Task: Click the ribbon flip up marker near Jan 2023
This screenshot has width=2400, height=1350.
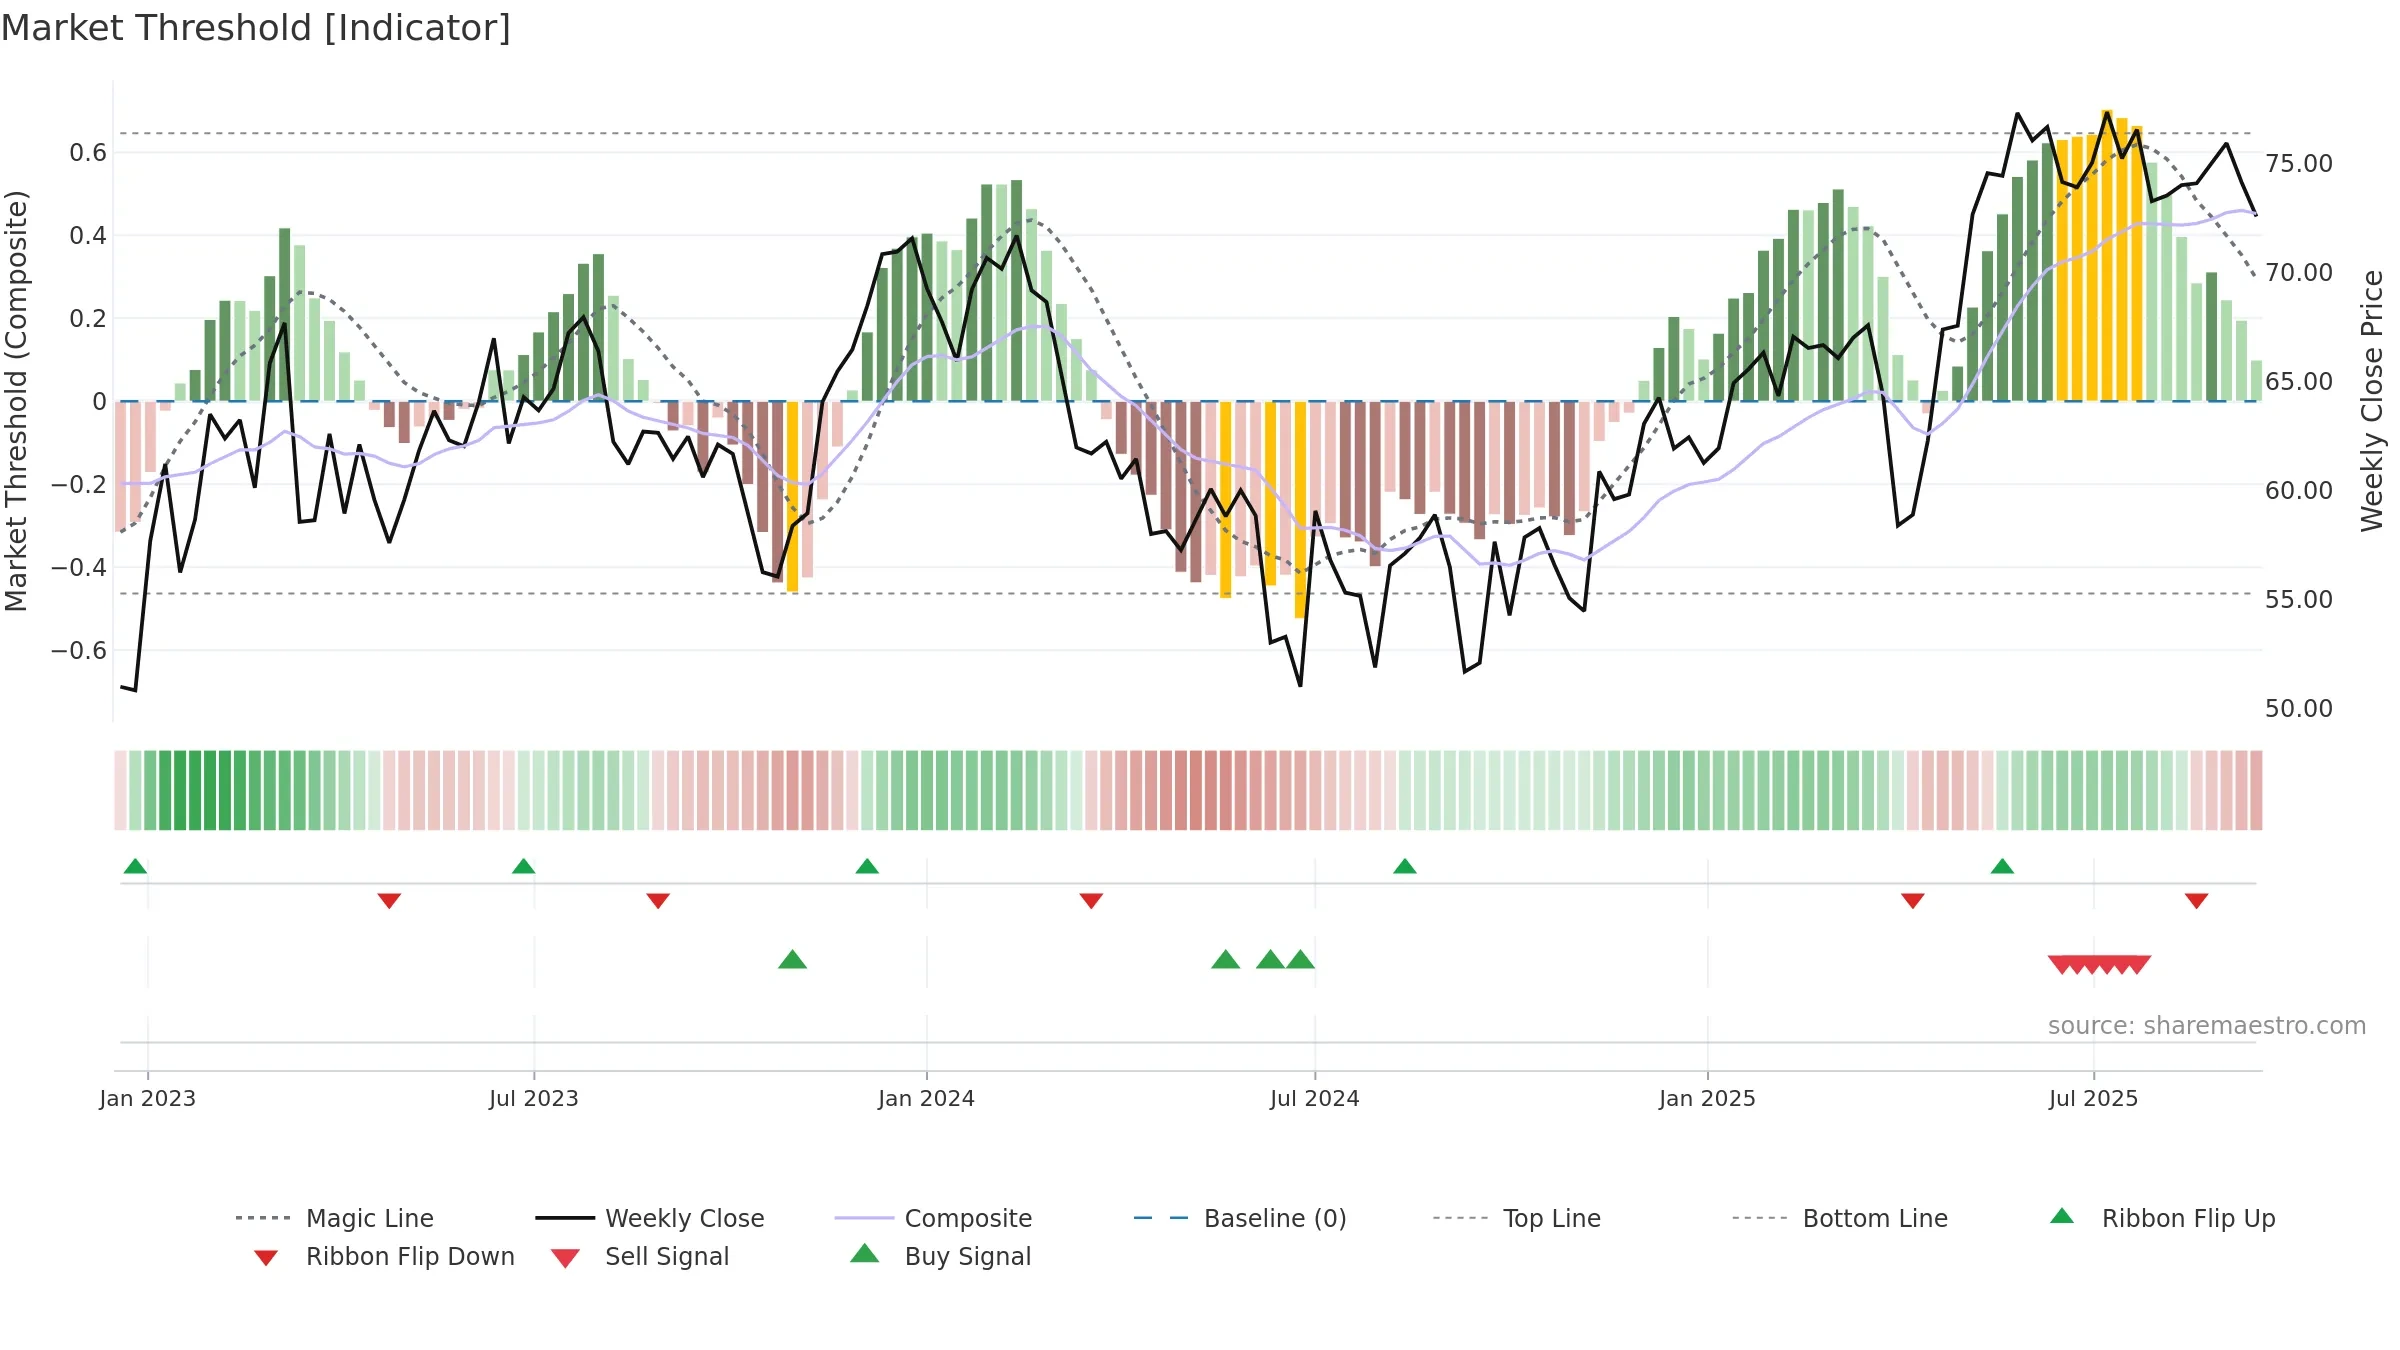Action: click(135, 866)
